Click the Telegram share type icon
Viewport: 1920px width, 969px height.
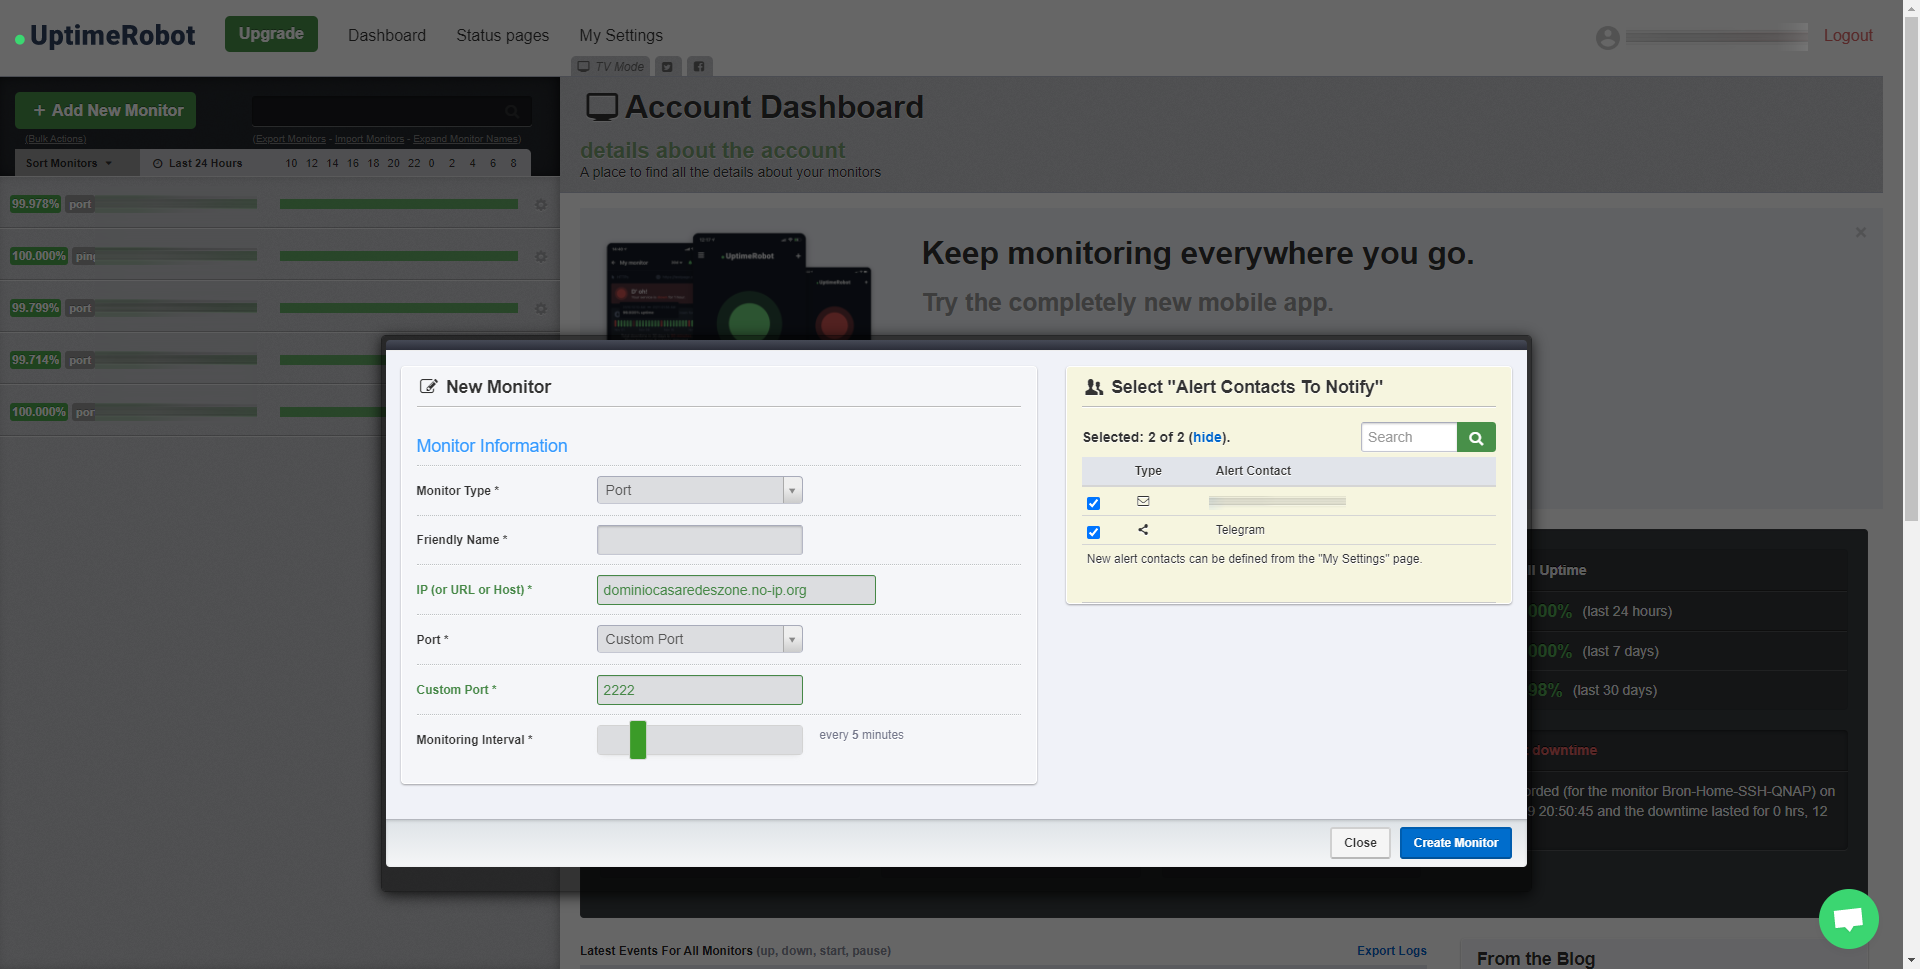[x=1143, y=530]
